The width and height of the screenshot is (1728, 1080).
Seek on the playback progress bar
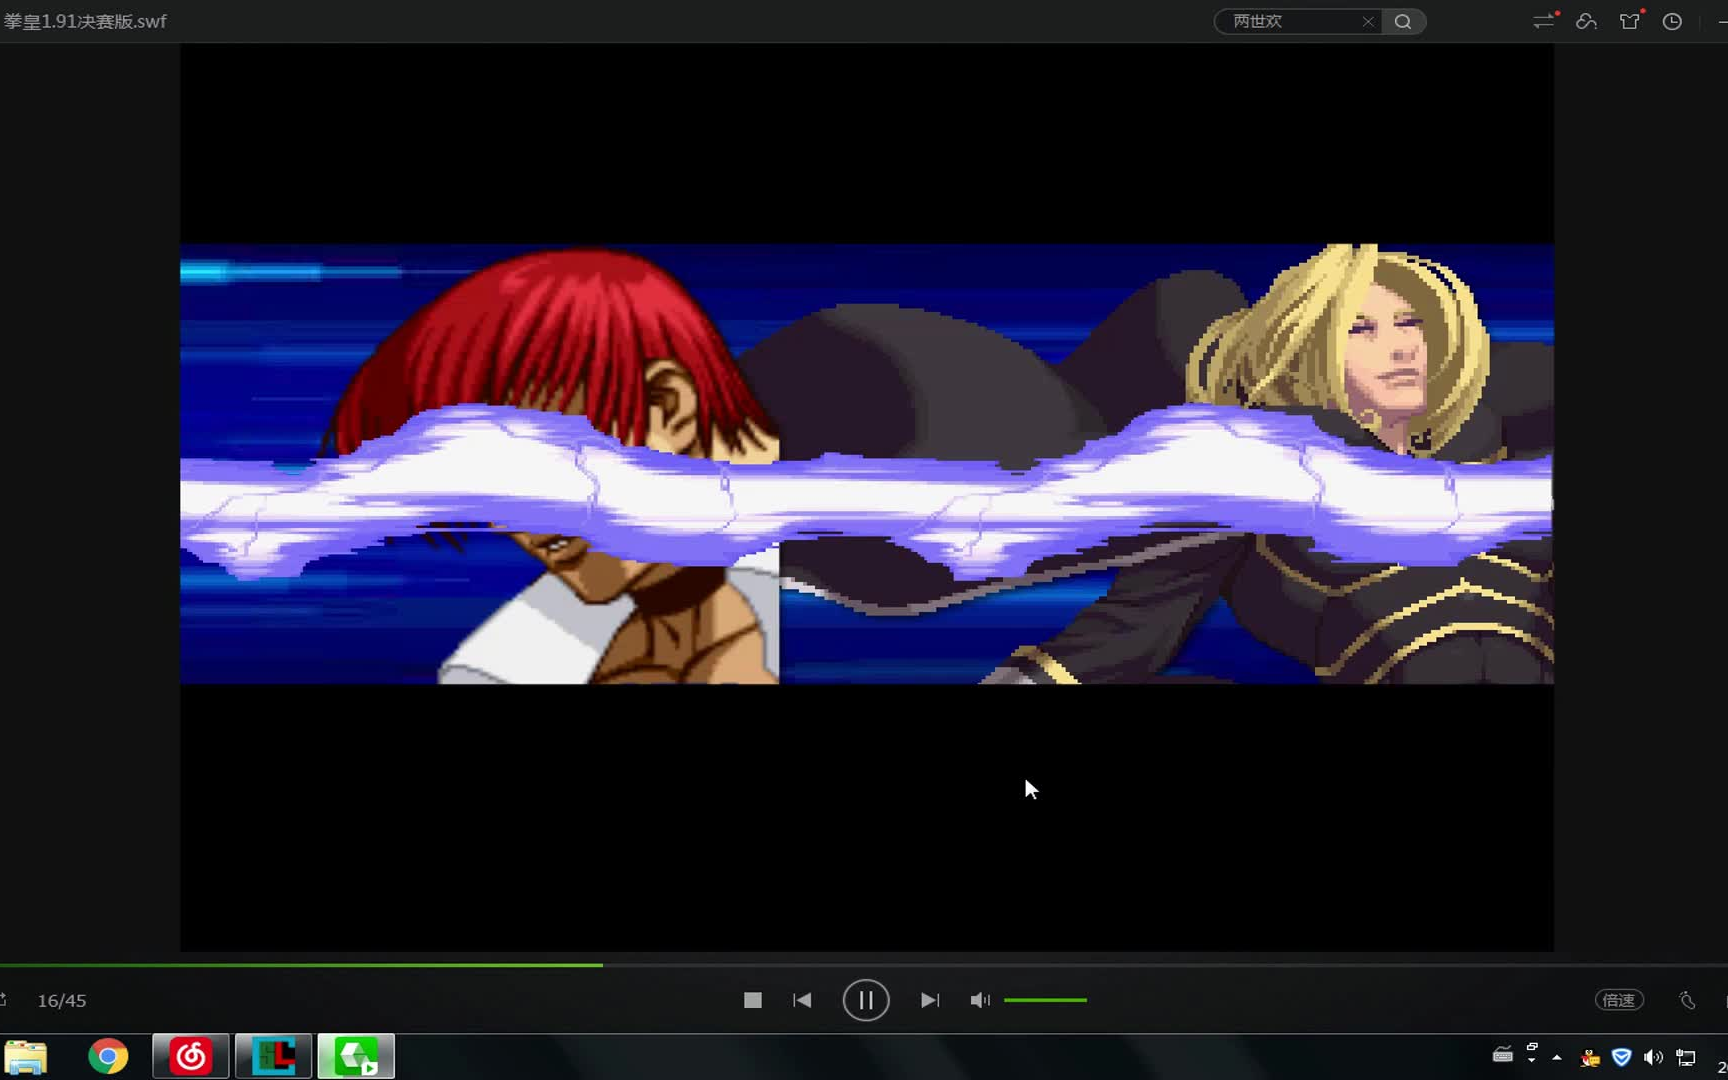864,965
